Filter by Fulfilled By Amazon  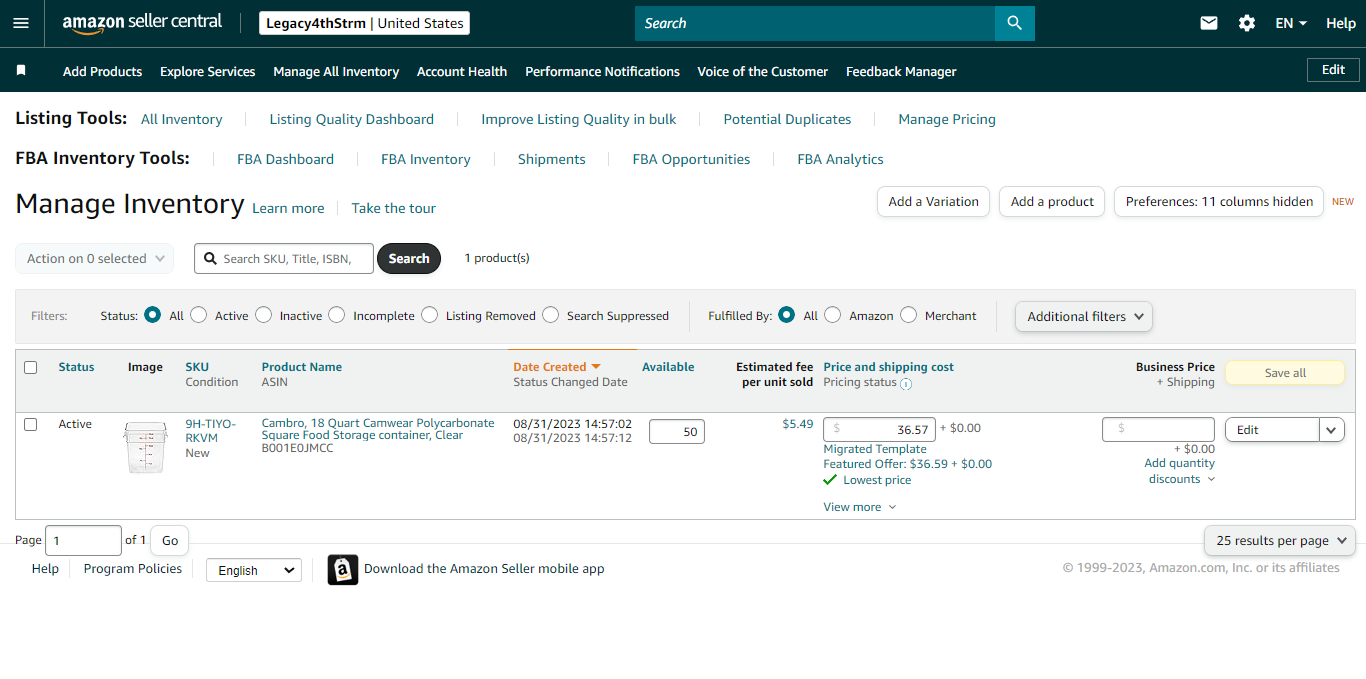click(x=833, y=315)
